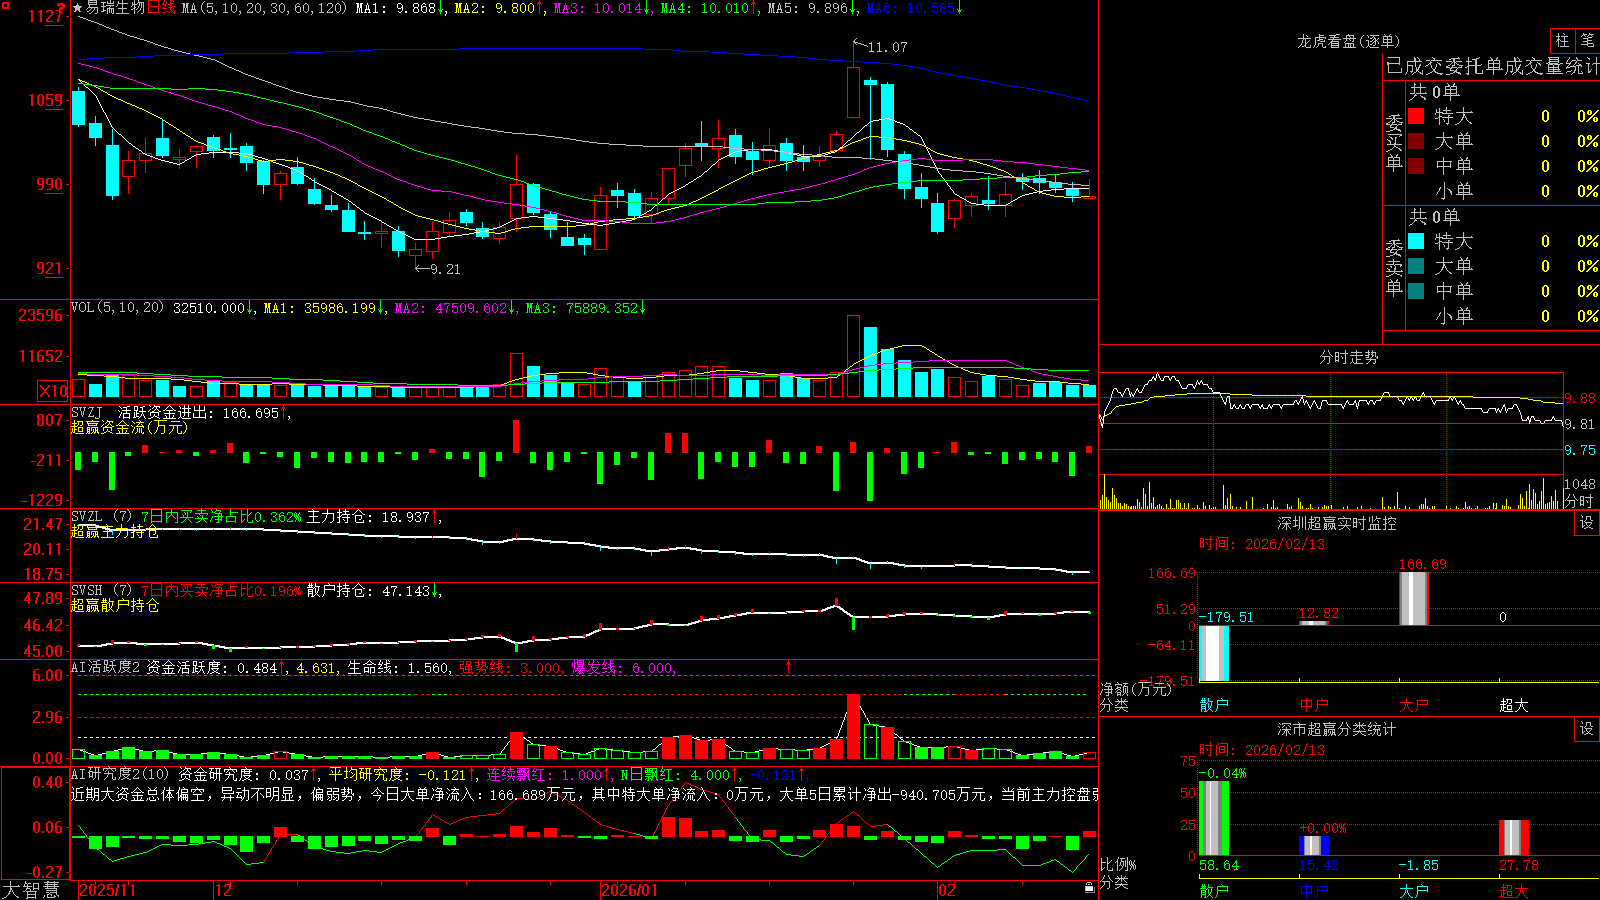Open 设 settings for 深市超赢分类统计
1600x900 pixels.
(x=1586, y=729)
